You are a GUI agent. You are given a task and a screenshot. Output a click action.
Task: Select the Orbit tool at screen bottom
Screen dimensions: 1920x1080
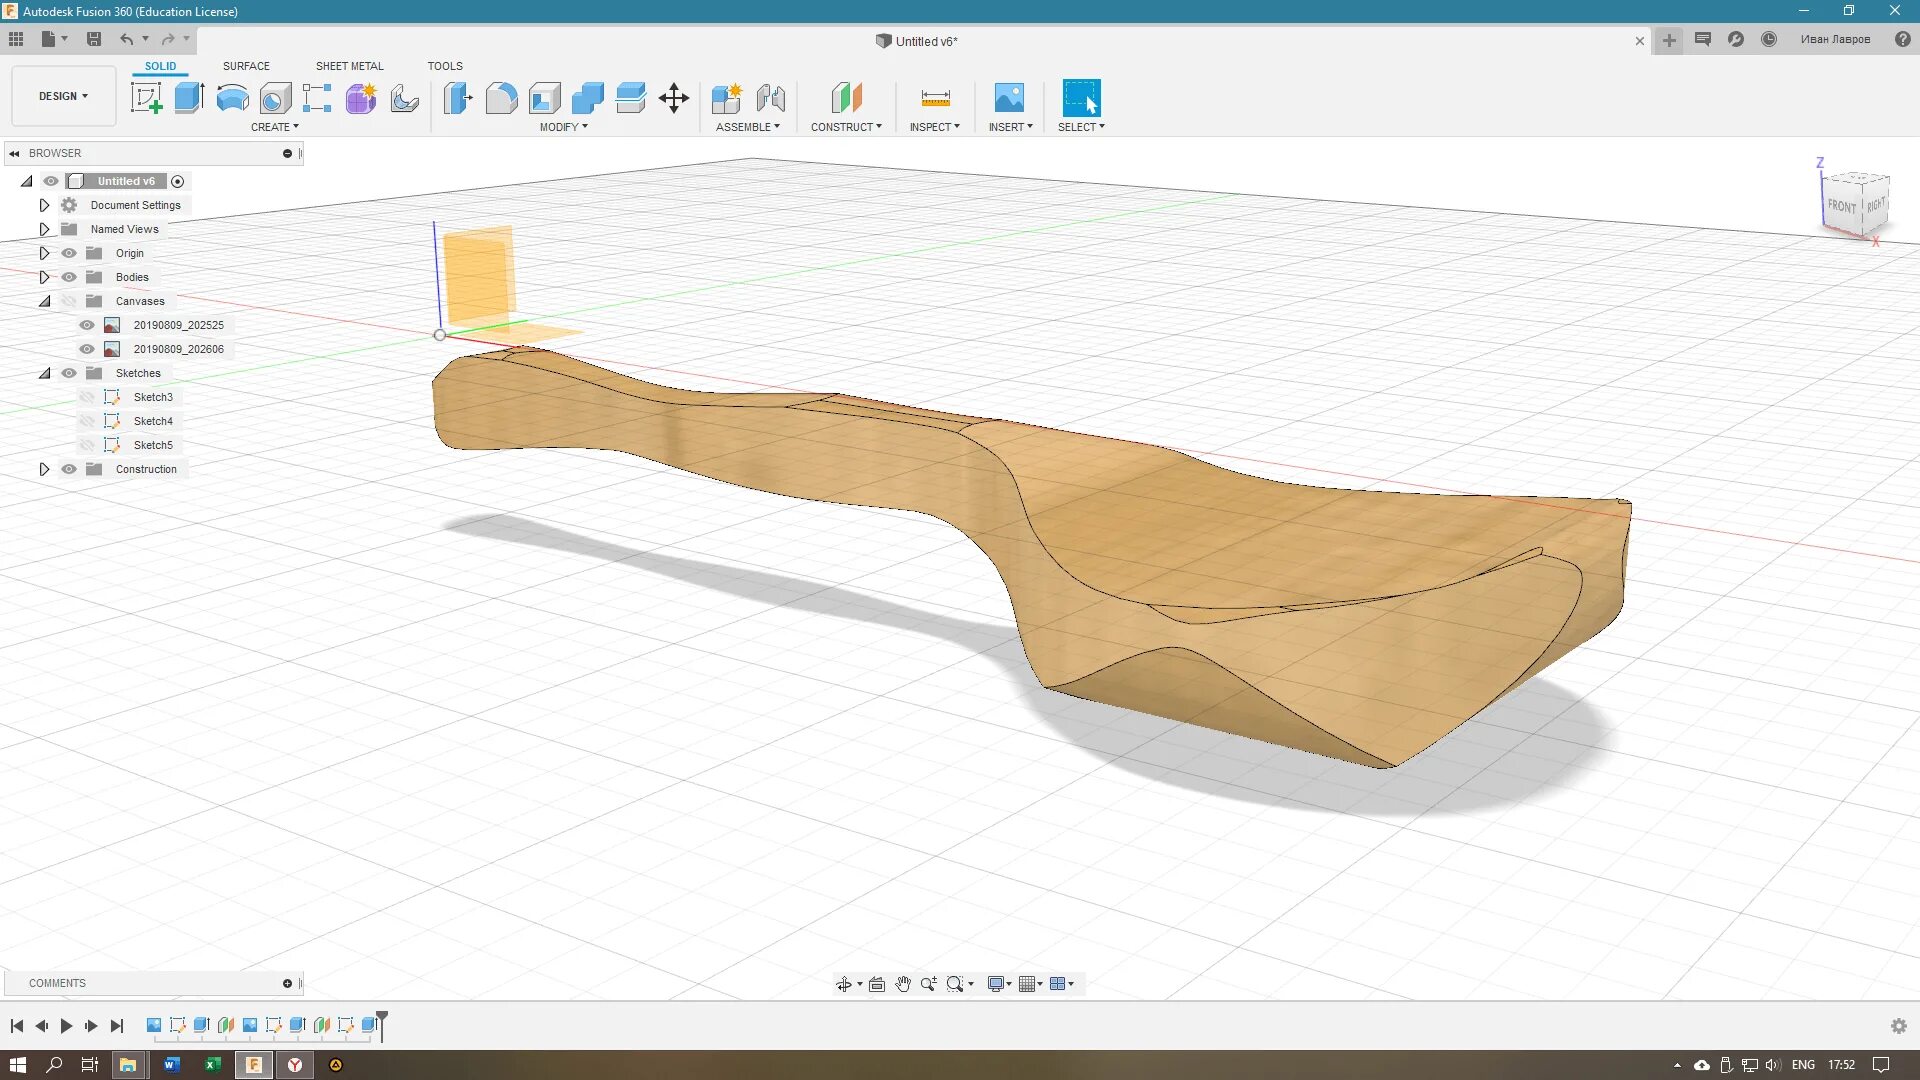point(847,984)
